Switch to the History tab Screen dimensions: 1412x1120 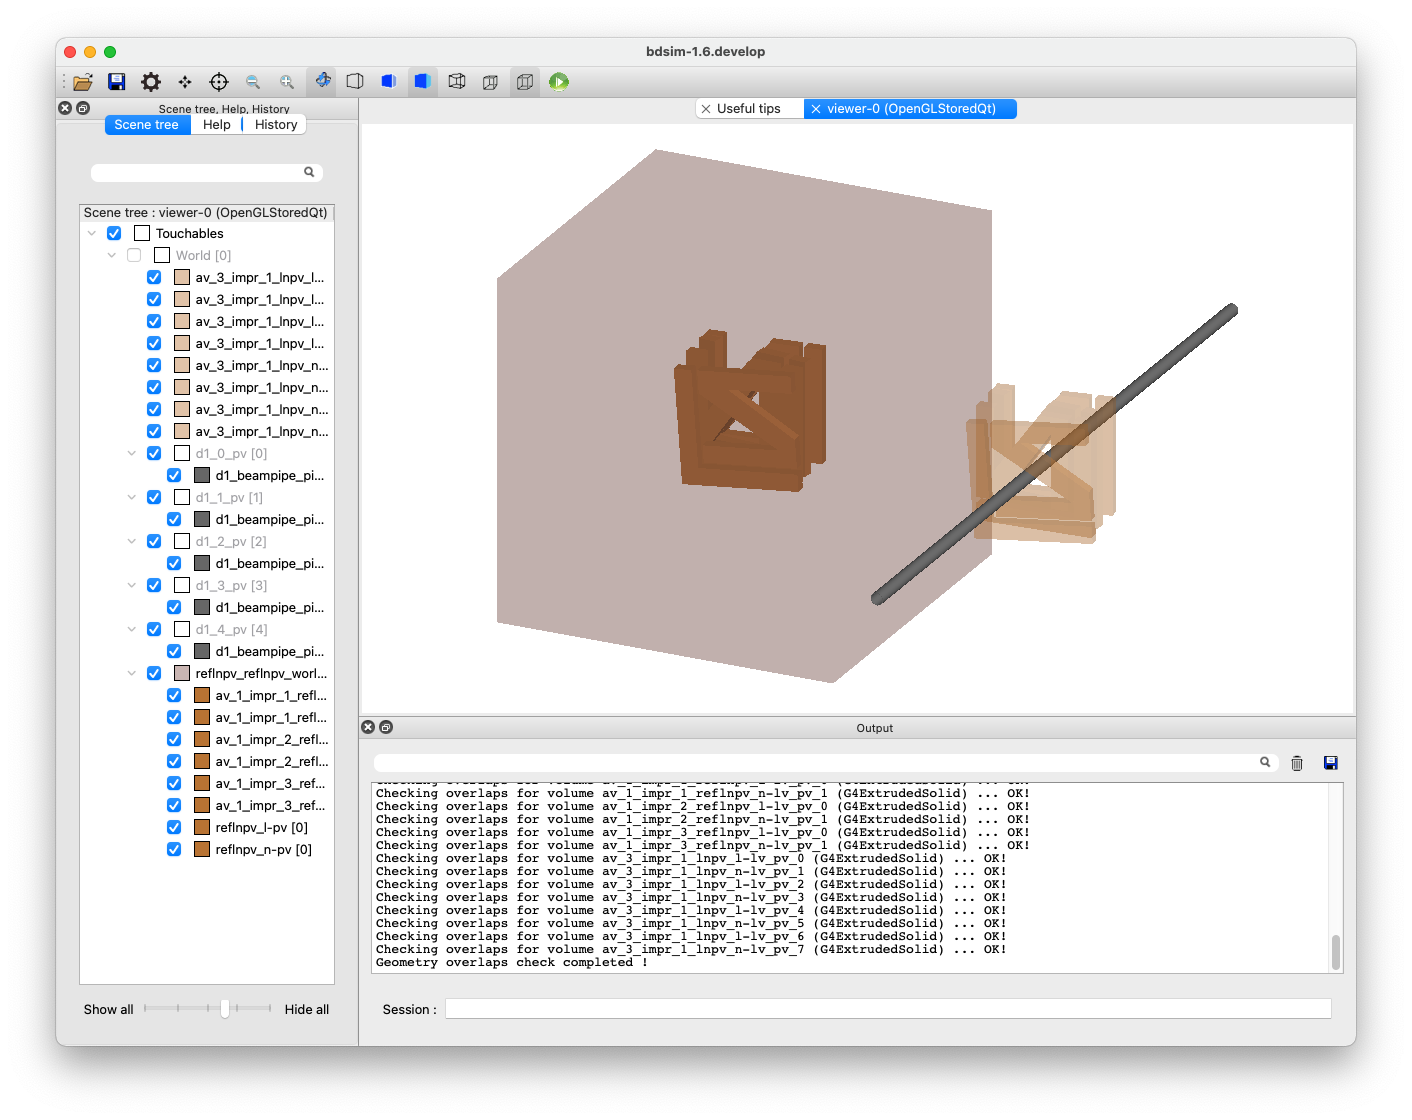pyautogui.click(x=275, y=125)
